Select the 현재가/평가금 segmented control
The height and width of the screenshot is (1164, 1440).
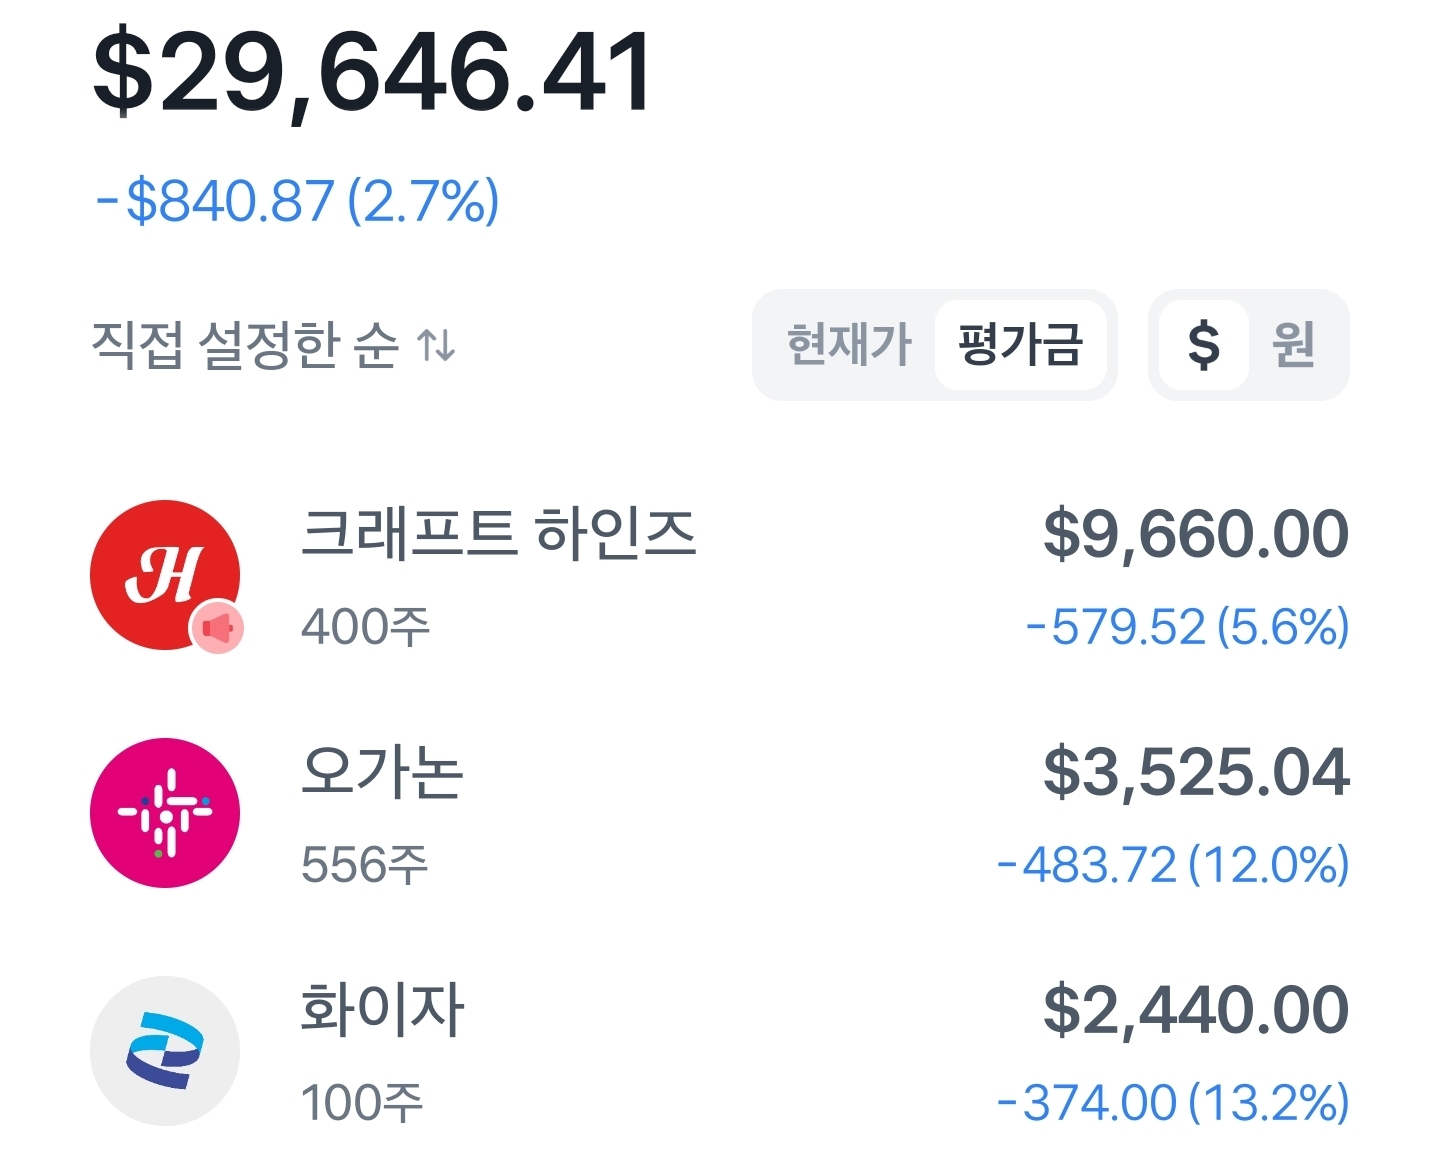(935, 345)
